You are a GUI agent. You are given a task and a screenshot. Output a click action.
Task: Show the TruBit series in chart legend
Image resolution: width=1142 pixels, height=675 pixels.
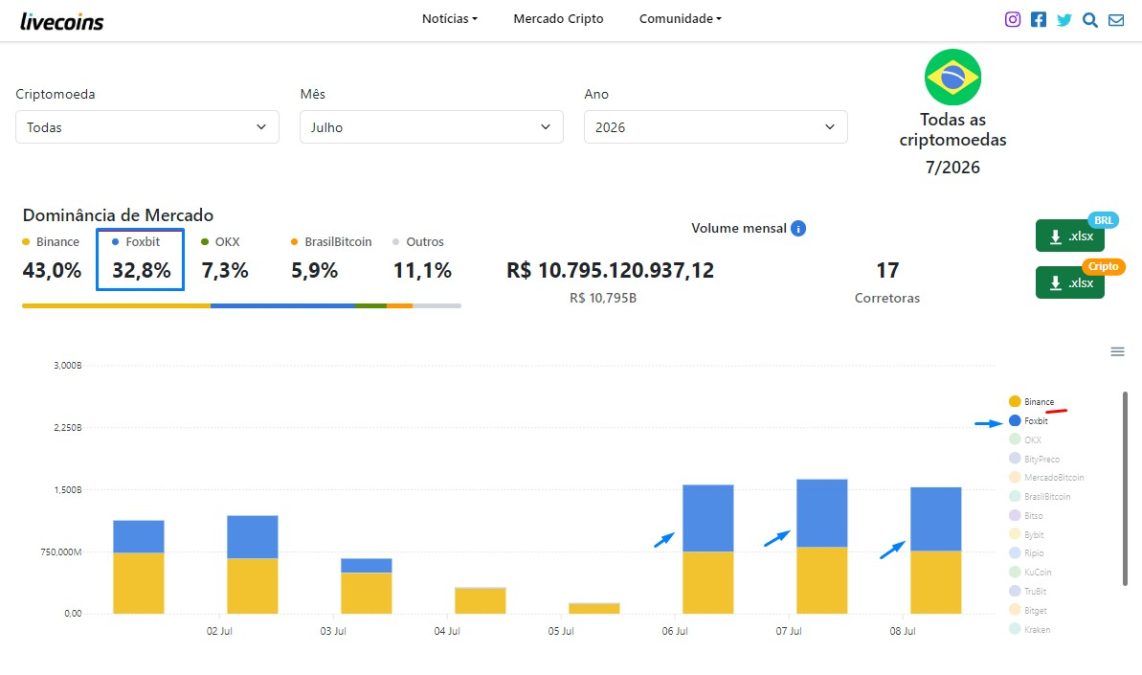1028,591
